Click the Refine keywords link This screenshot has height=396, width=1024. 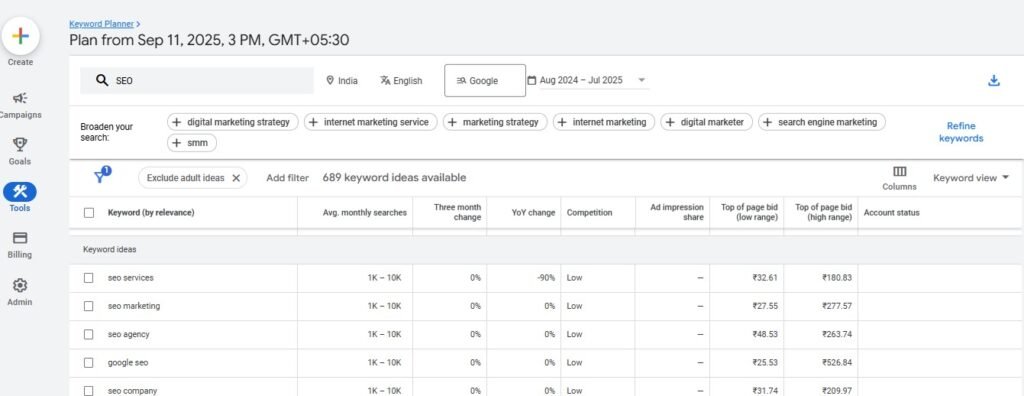(x=961, y=132)
